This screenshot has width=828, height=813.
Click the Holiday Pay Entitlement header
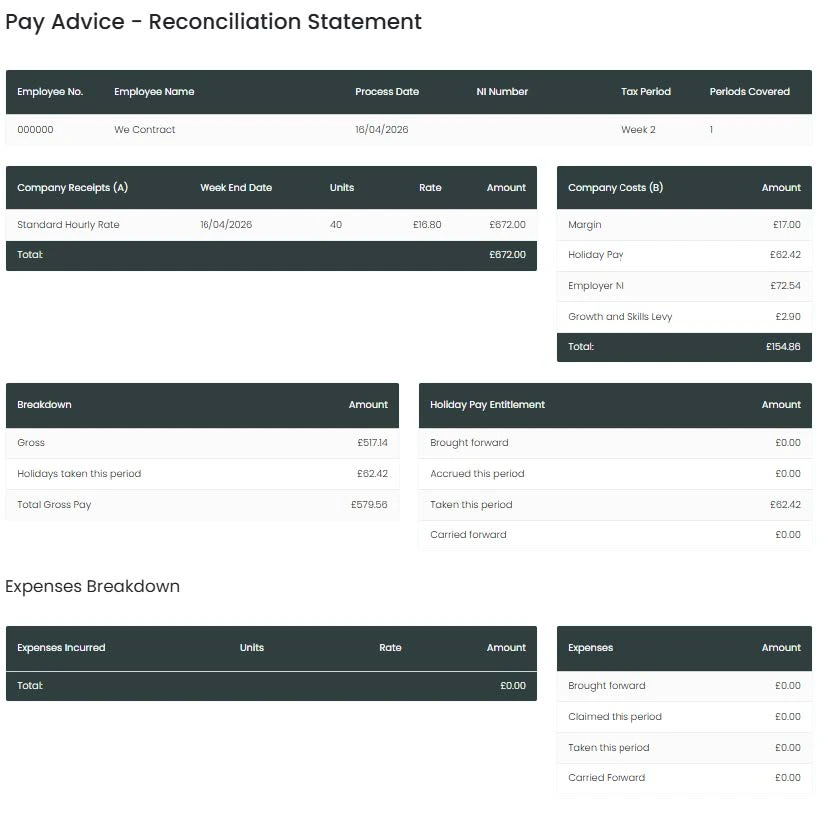pos(487,405)
